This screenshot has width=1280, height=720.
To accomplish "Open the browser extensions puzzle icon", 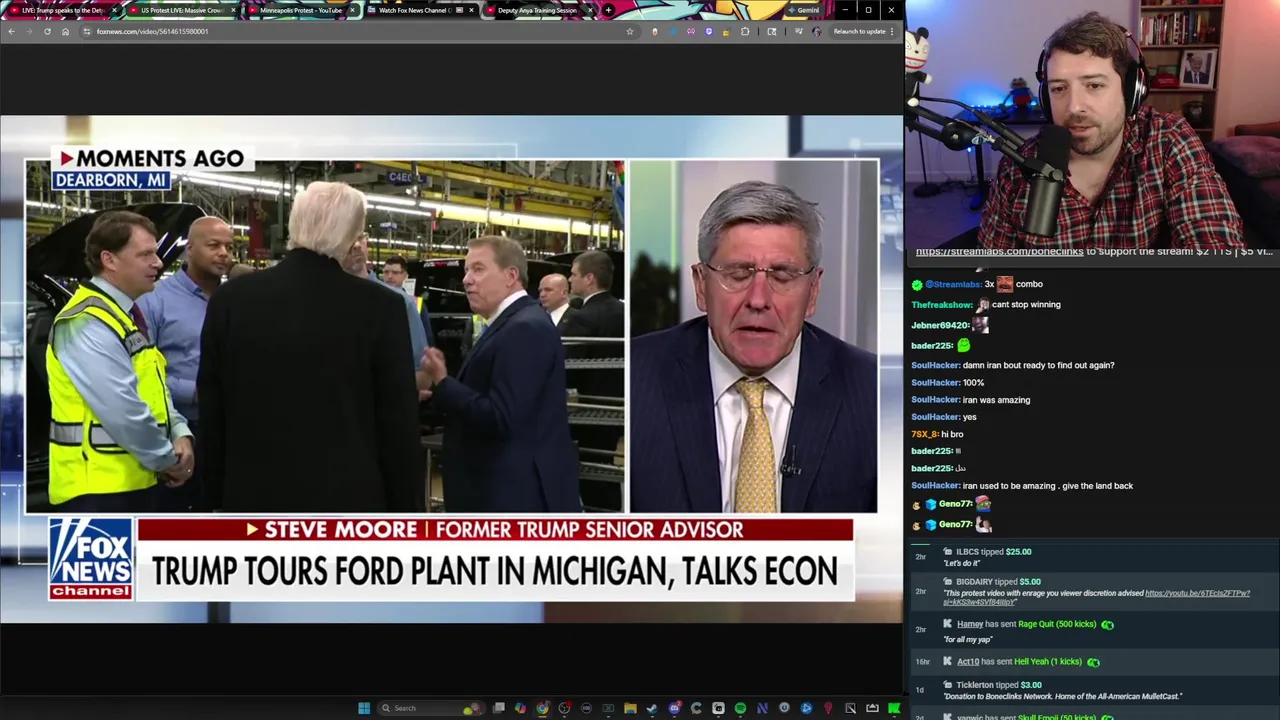I will [x=745, y=31].
